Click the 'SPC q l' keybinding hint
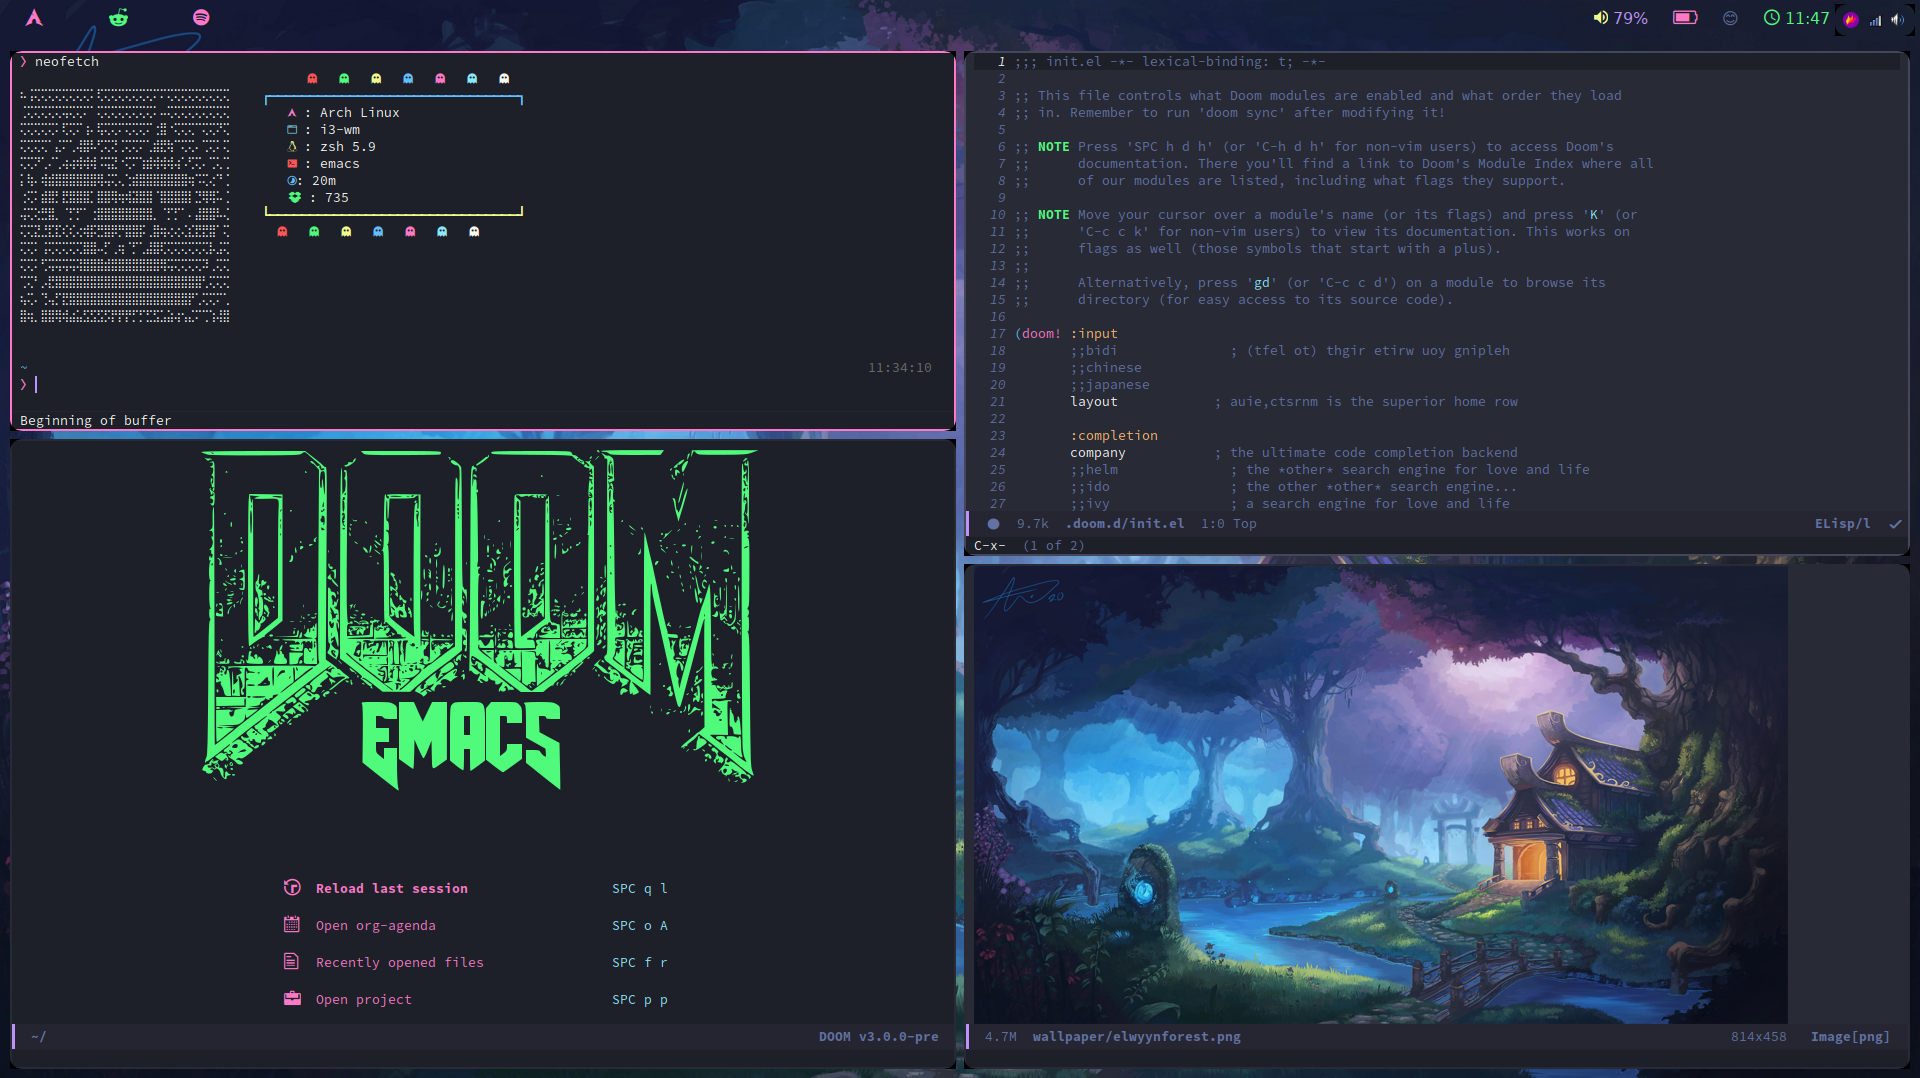 (640, 889)
